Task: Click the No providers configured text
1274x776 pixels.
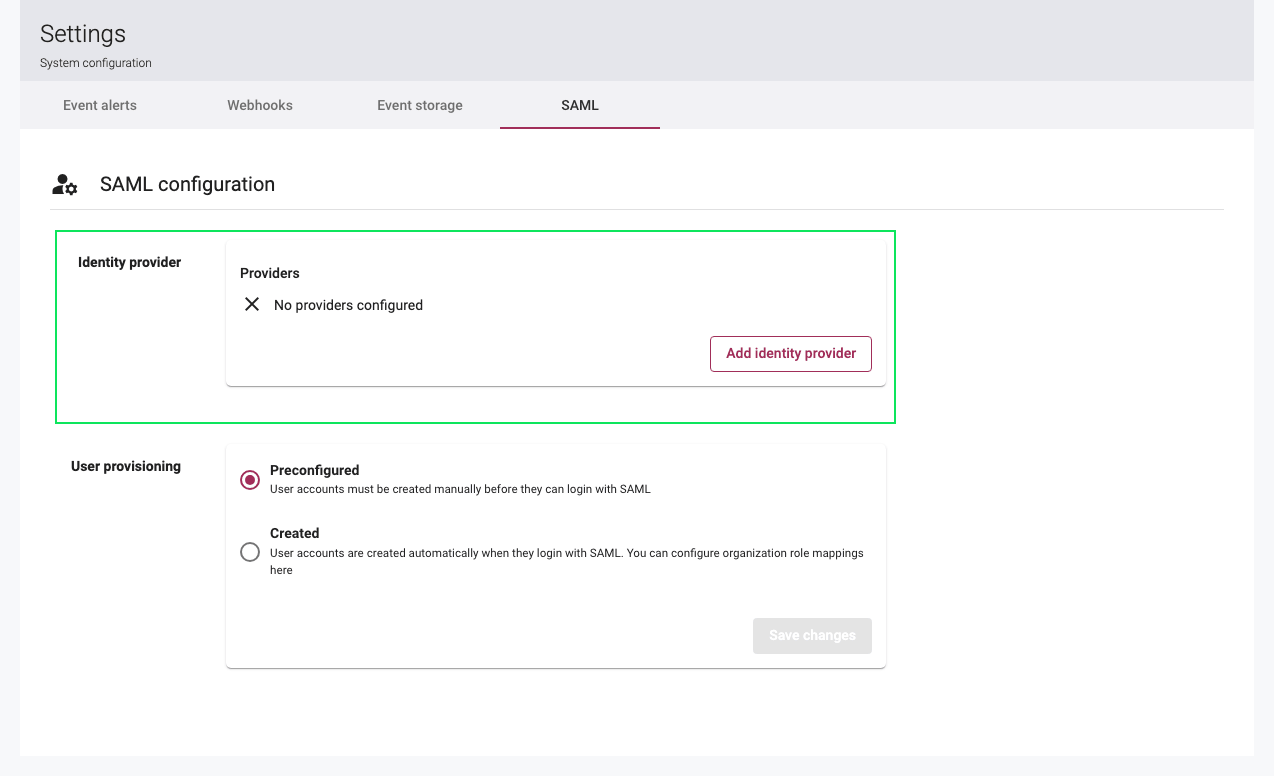Action: pyautogui.click(x=348, y=305)
